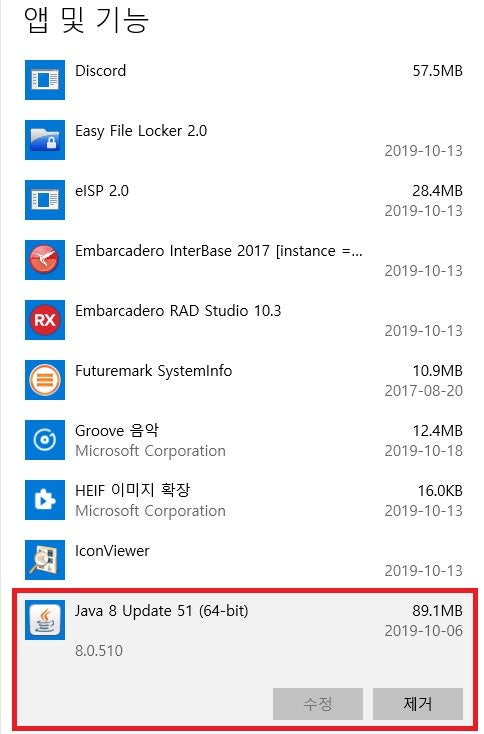Click the 10.9MB size of Futuremark
The width and height of the screenshot is (484, 734).
click(437, 371)
